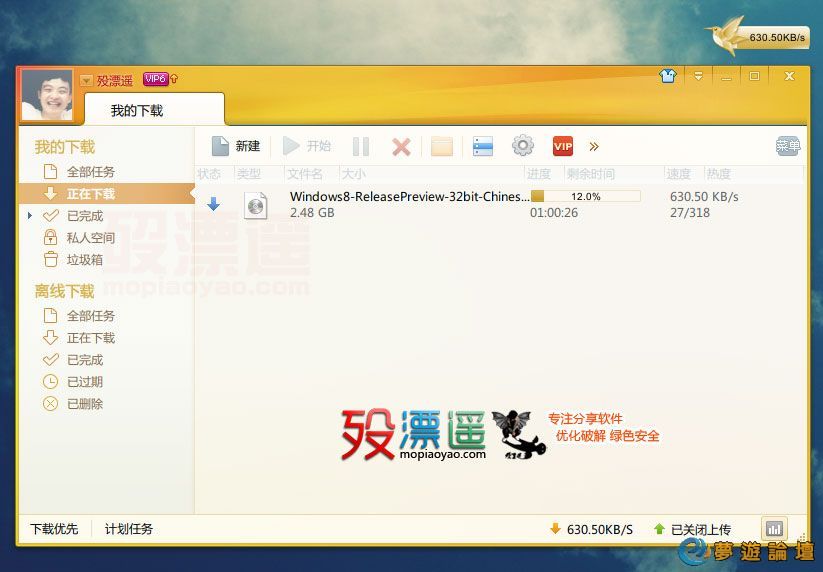Click the blue downloading status arrow
Image resolution: width=823 pixels, height=572 pixels.
click(213, 204)
